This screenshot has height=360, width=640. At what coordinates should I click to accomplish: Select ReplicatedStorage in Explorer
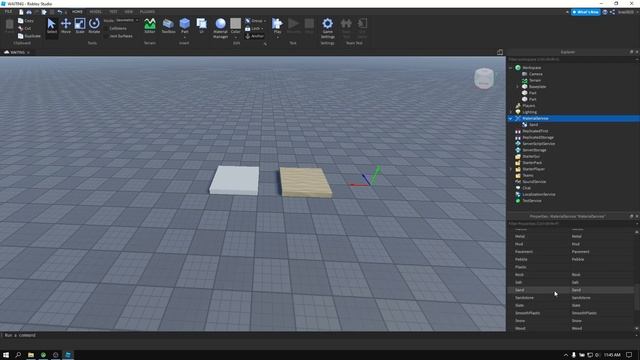tap(538, 138)
